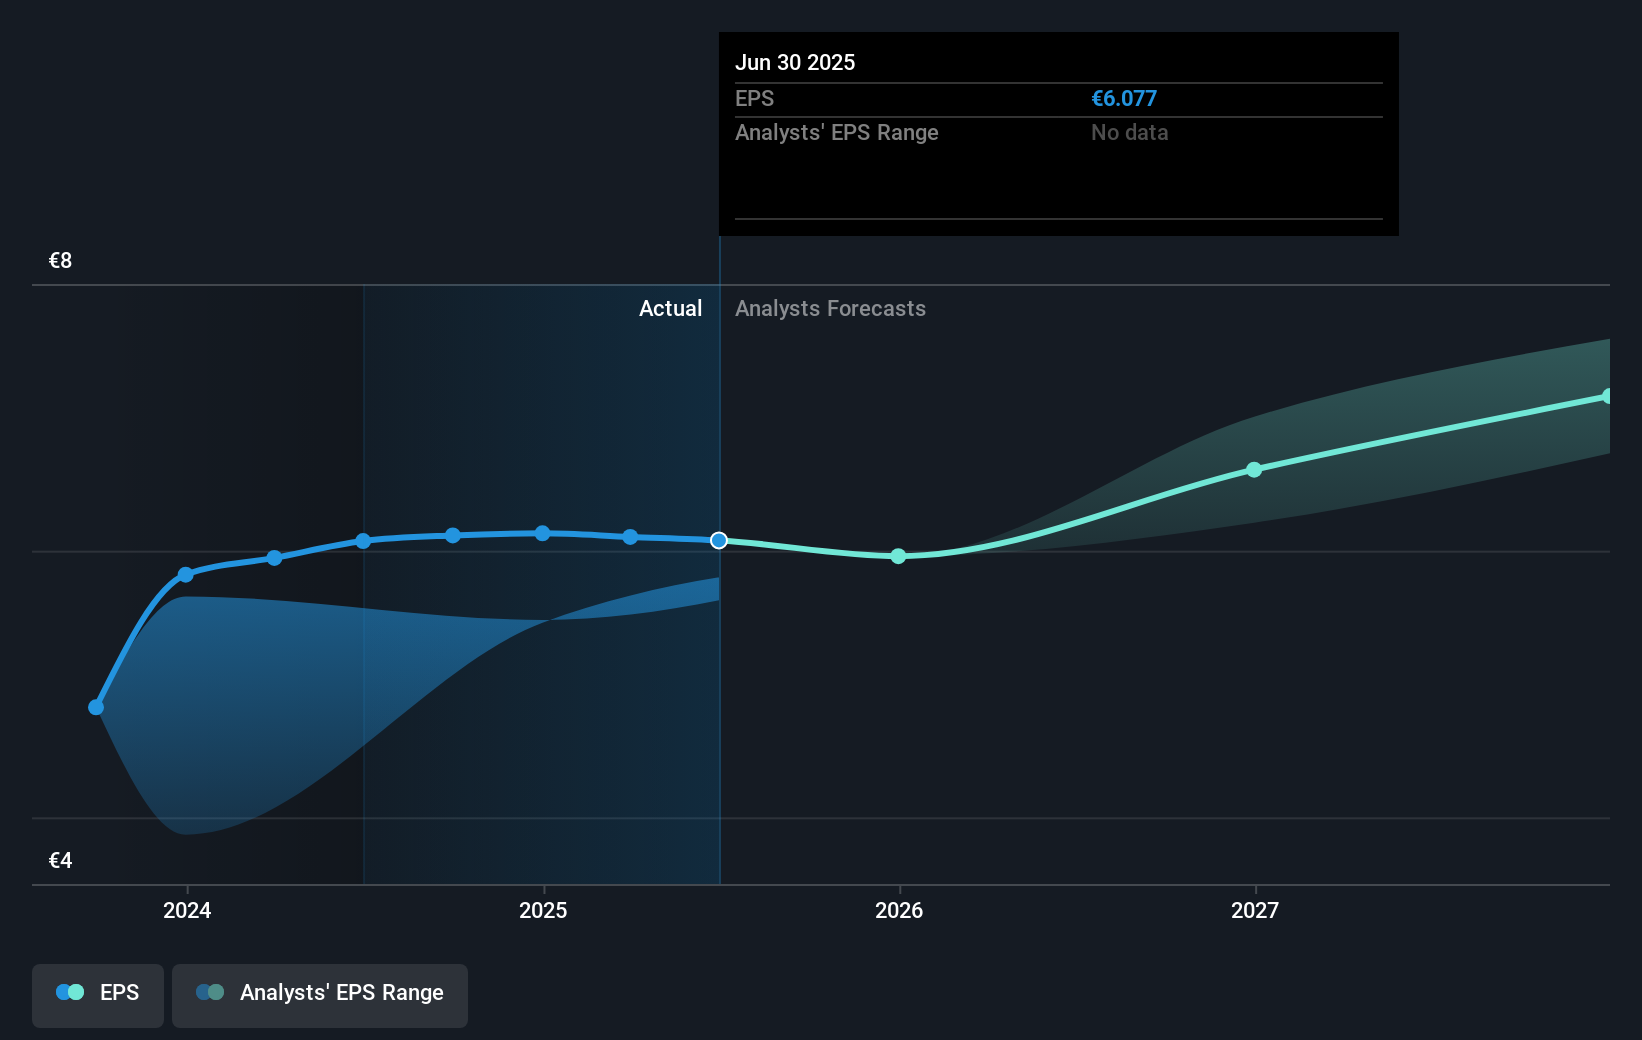Click the teal Analysts' EPS Range legend icon
This screenshot has width=1642, height=1040.
coord(210,992)
